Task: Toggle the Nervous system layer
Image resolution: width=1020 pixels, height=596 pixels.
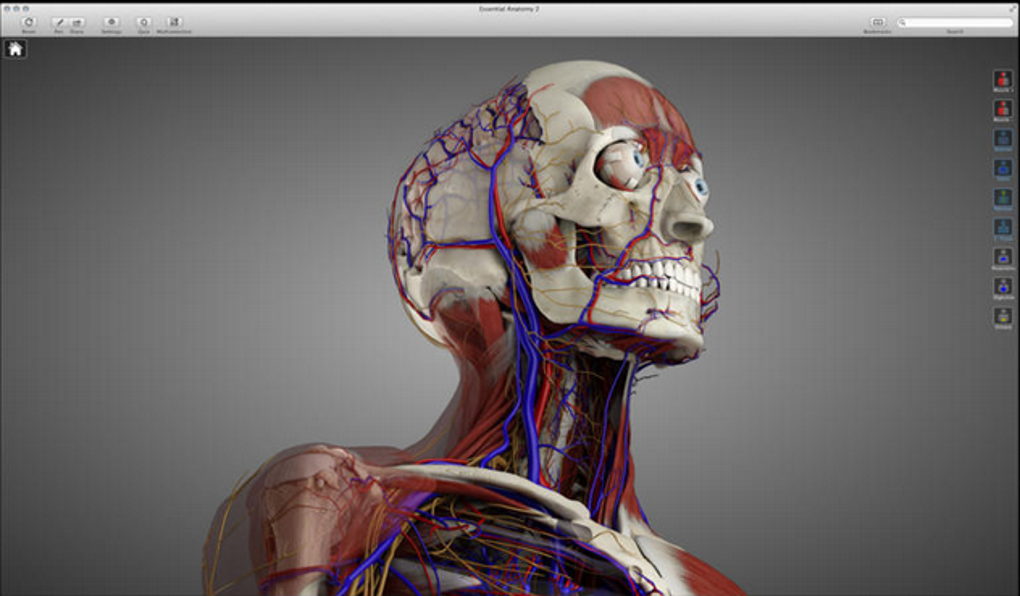Action: [x=1002, y=198]
